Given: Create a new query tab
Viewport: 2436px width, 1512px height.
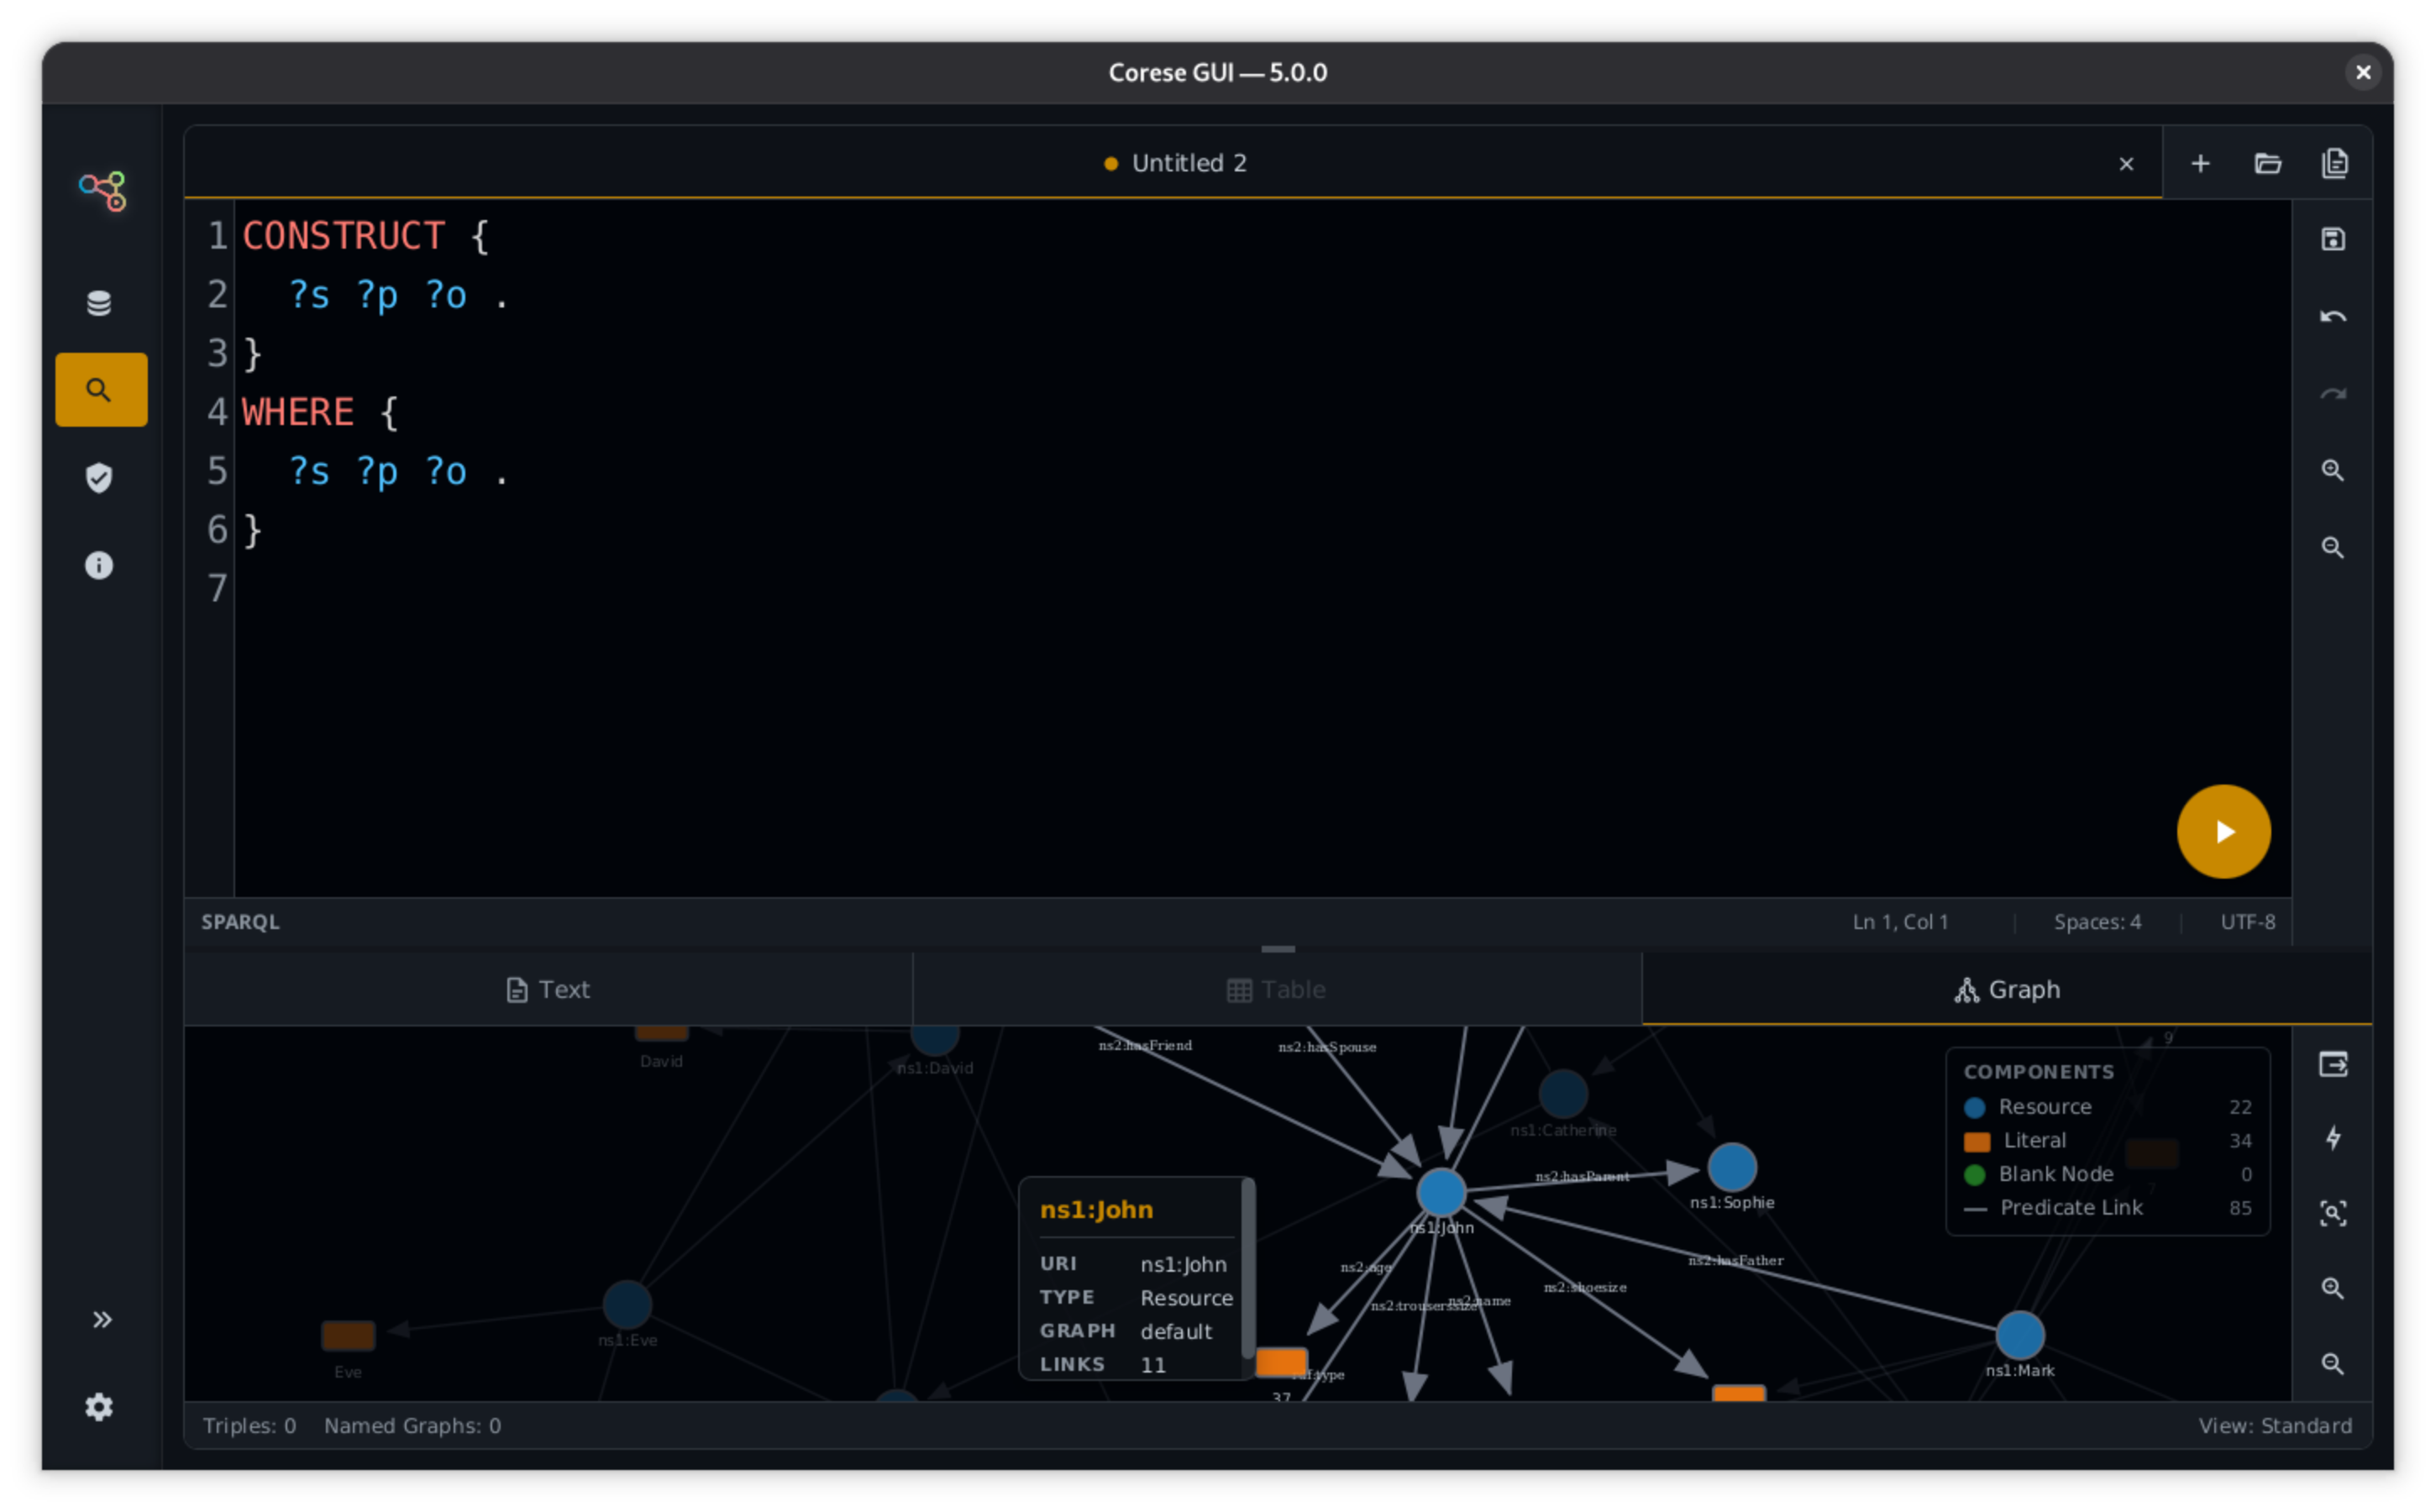Looking at the screenshot, I should coord(2200,163).
